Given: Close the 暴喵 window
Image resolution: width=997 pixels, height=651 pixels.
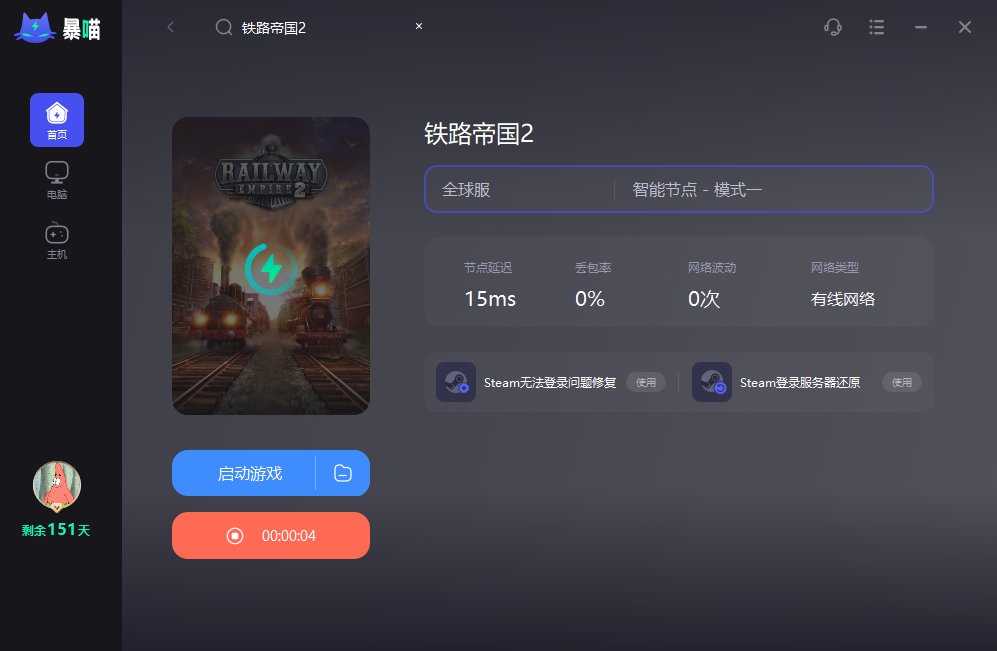Looking at the screenshot, I should tap(965, 27).
